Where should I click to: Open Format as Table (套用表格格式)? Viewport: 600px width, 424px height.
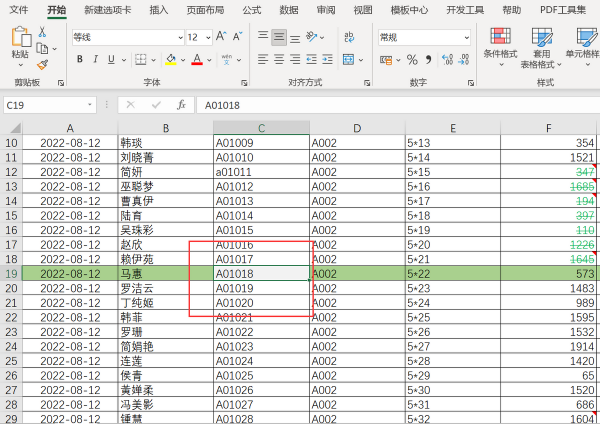tap(542, 48)
